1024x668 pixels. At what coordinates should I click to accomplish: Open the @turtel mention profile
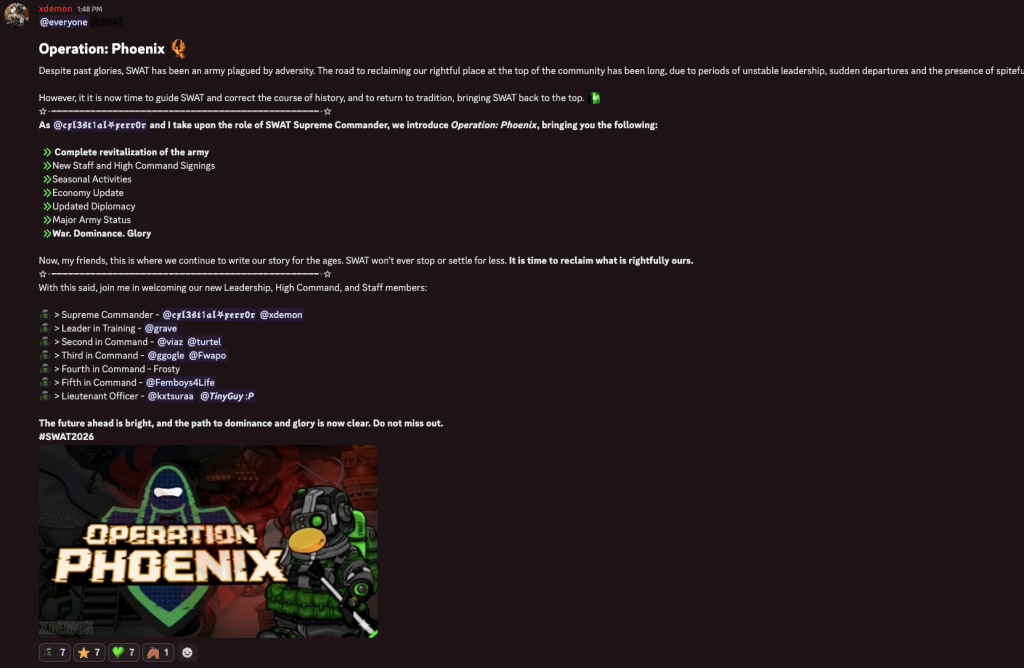tap(204, 342)
